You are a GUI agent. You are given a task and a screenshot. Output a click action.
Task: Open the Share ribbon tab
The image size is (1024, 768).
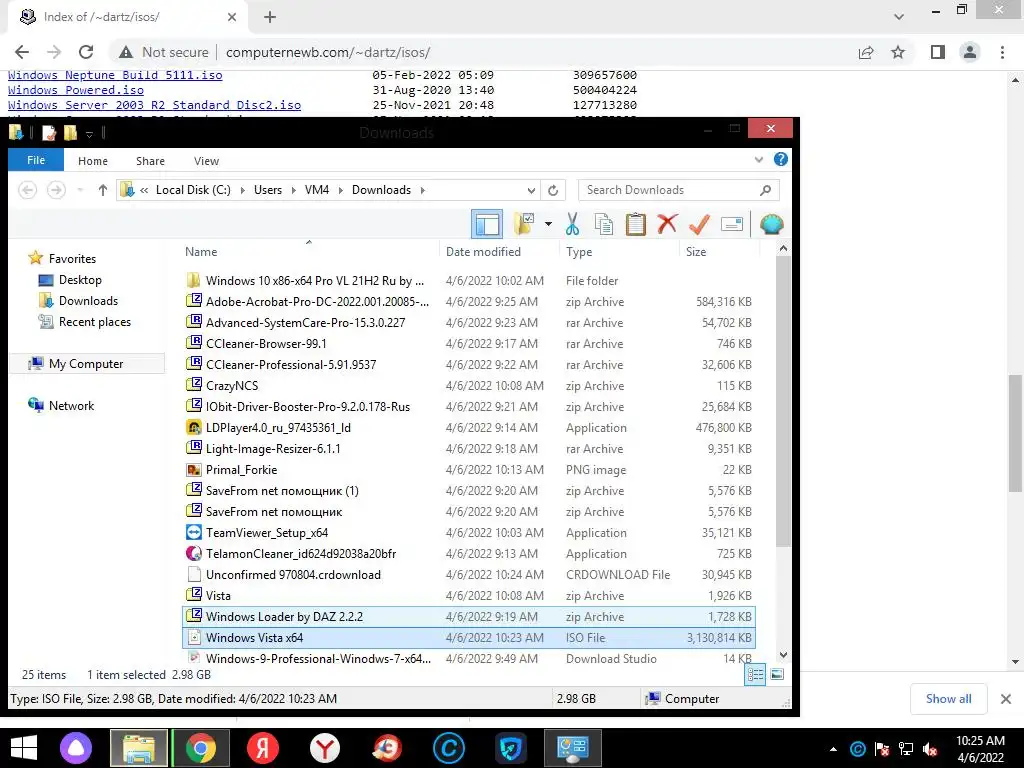click(150, 161)
